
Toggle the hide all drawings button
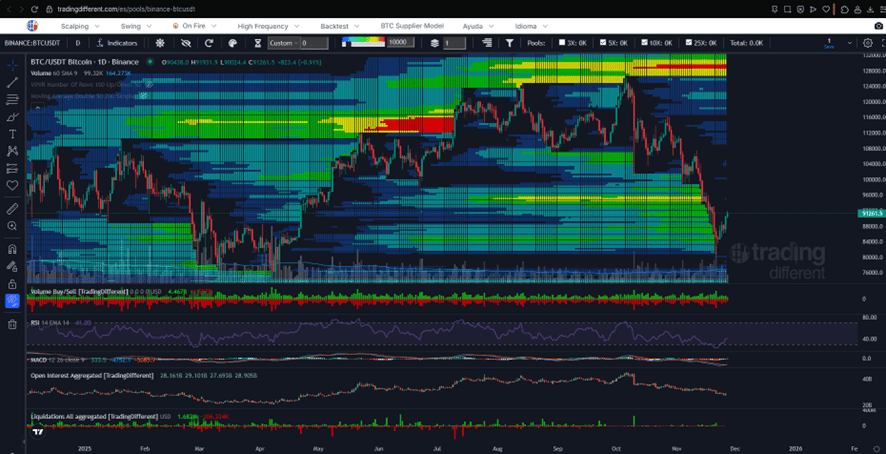(12, 301)
